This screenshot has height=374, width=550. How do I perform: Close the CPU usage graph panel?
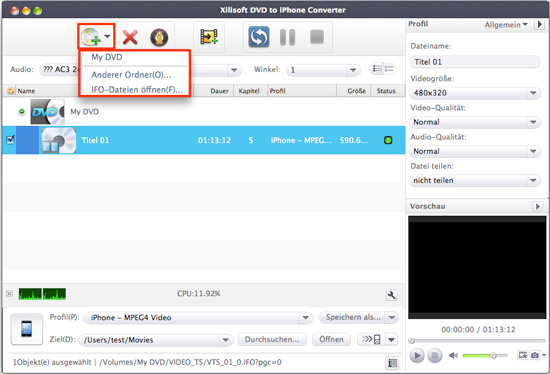10,294
